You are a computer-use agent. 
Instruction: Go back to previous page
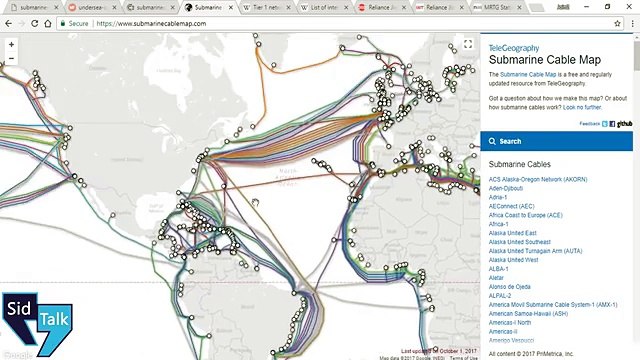8,24
